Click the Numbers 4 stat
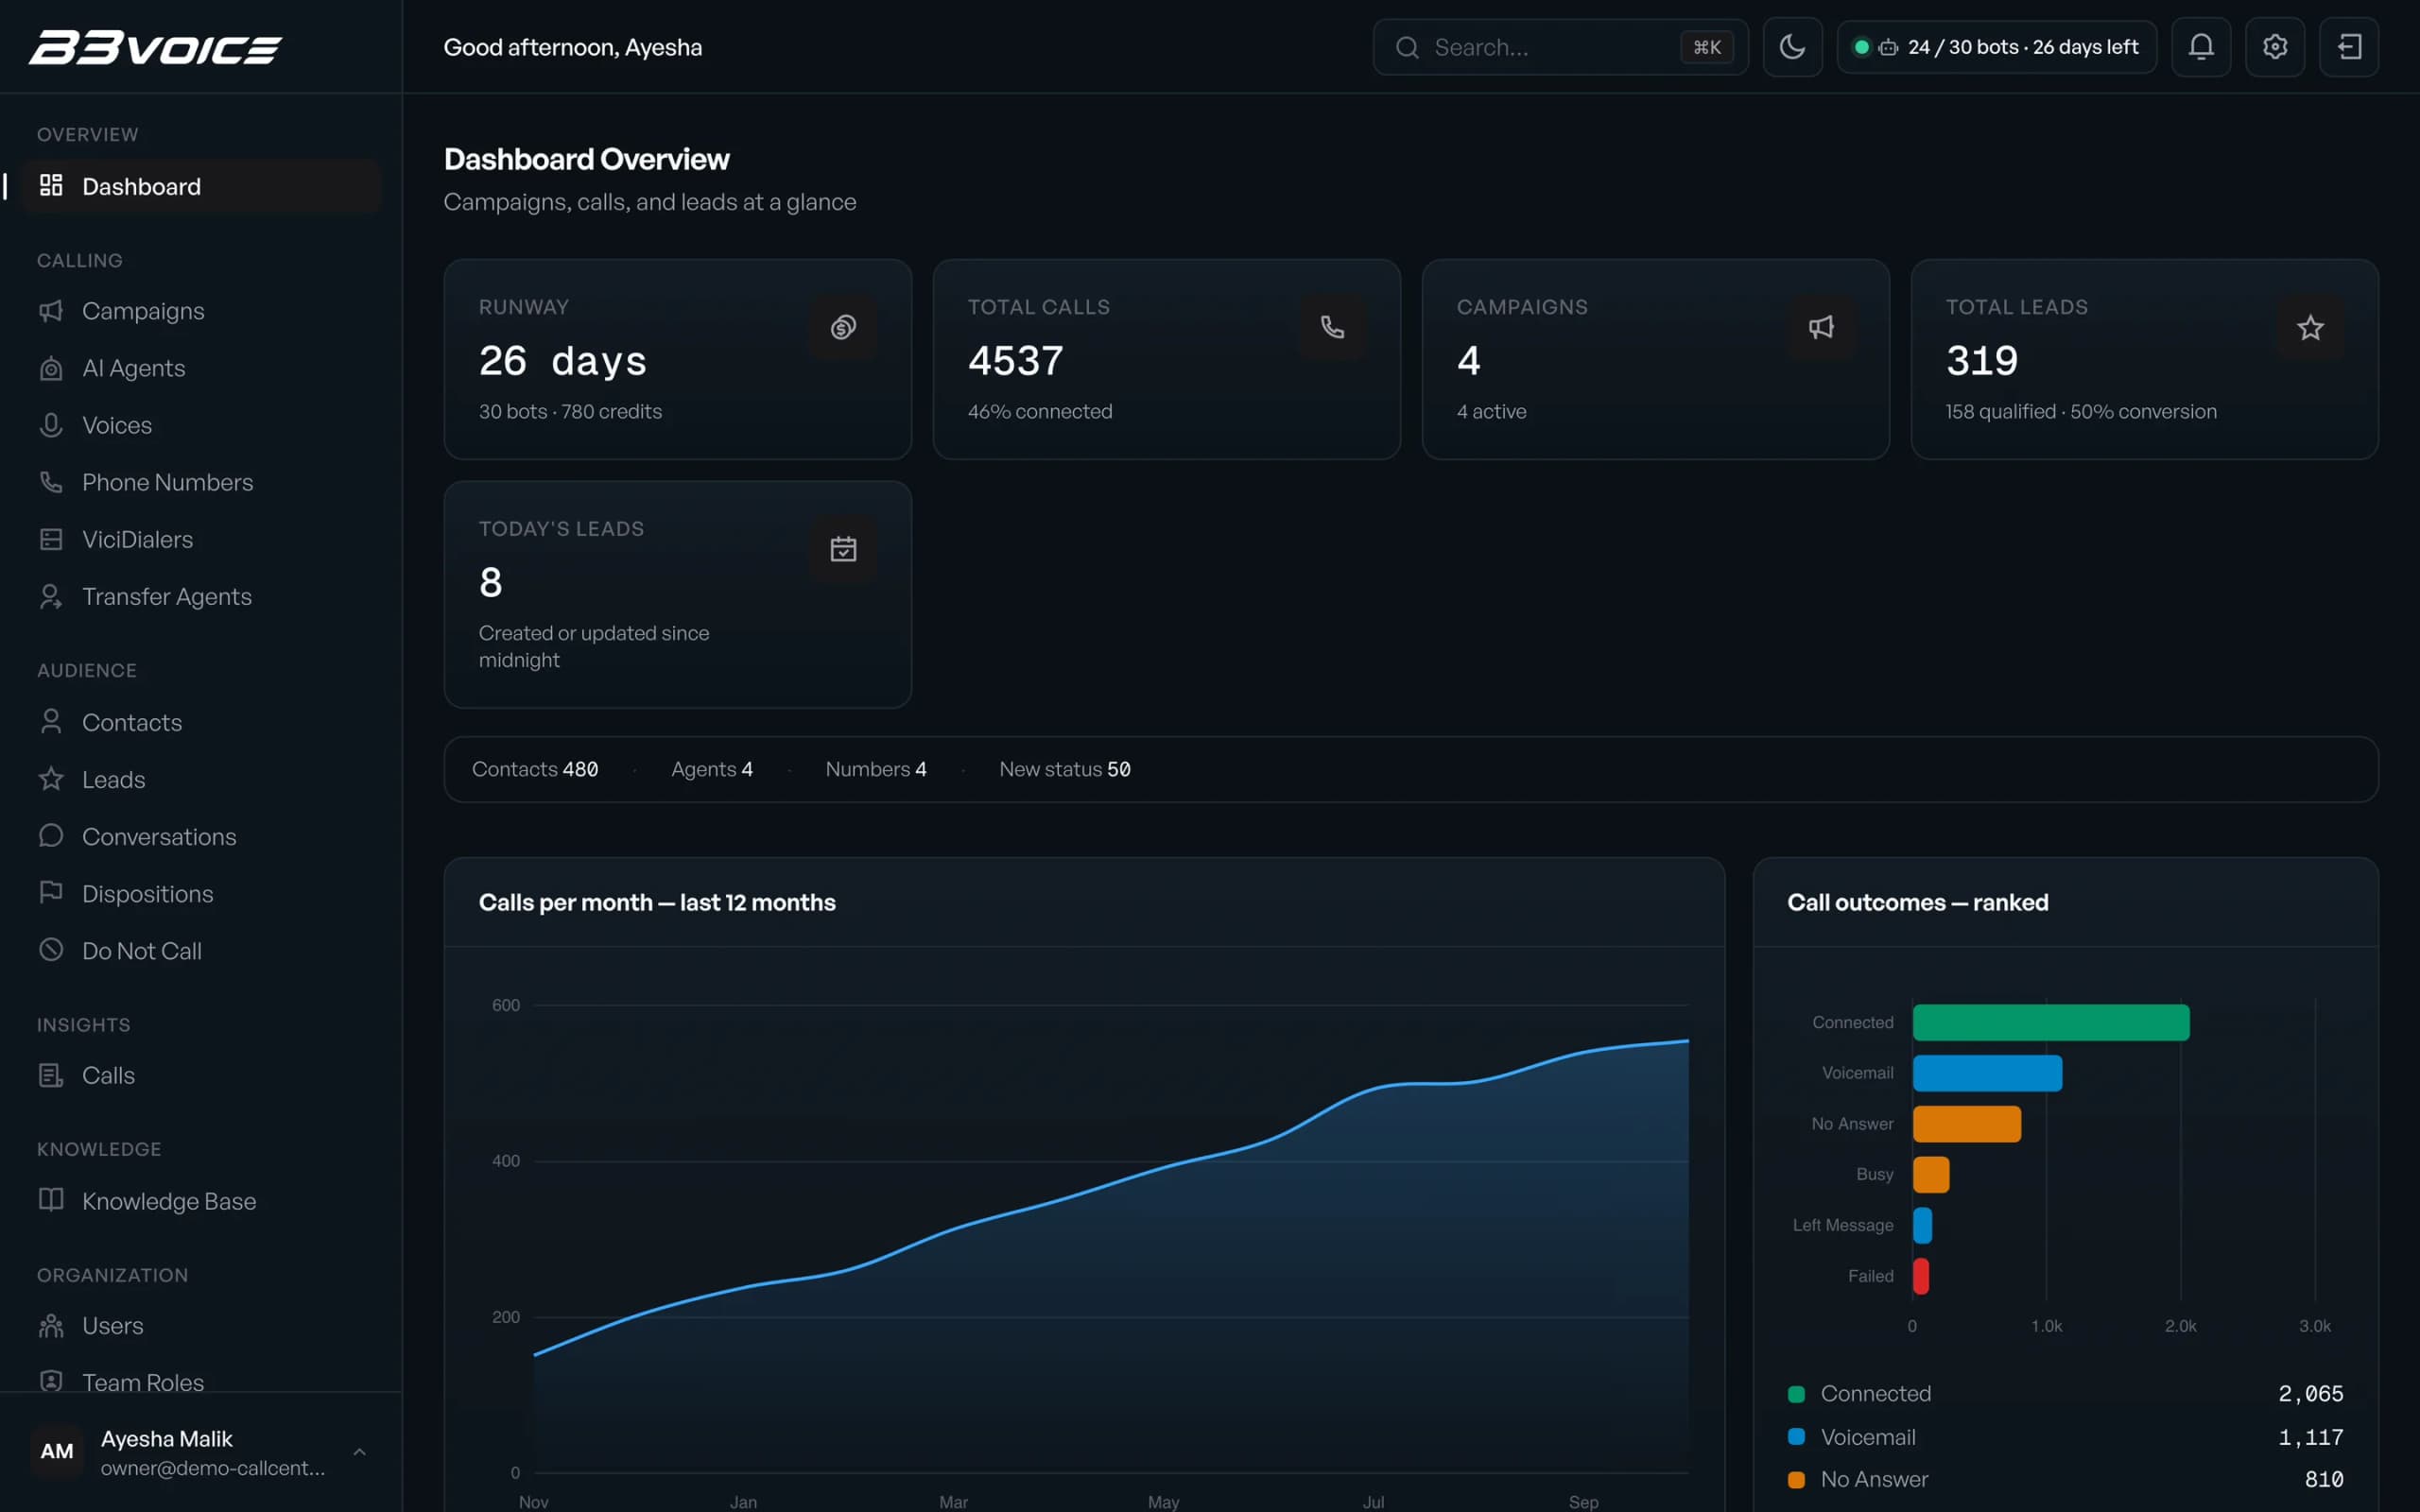Screen dimensions: 2420x1512 pos(876,769)
